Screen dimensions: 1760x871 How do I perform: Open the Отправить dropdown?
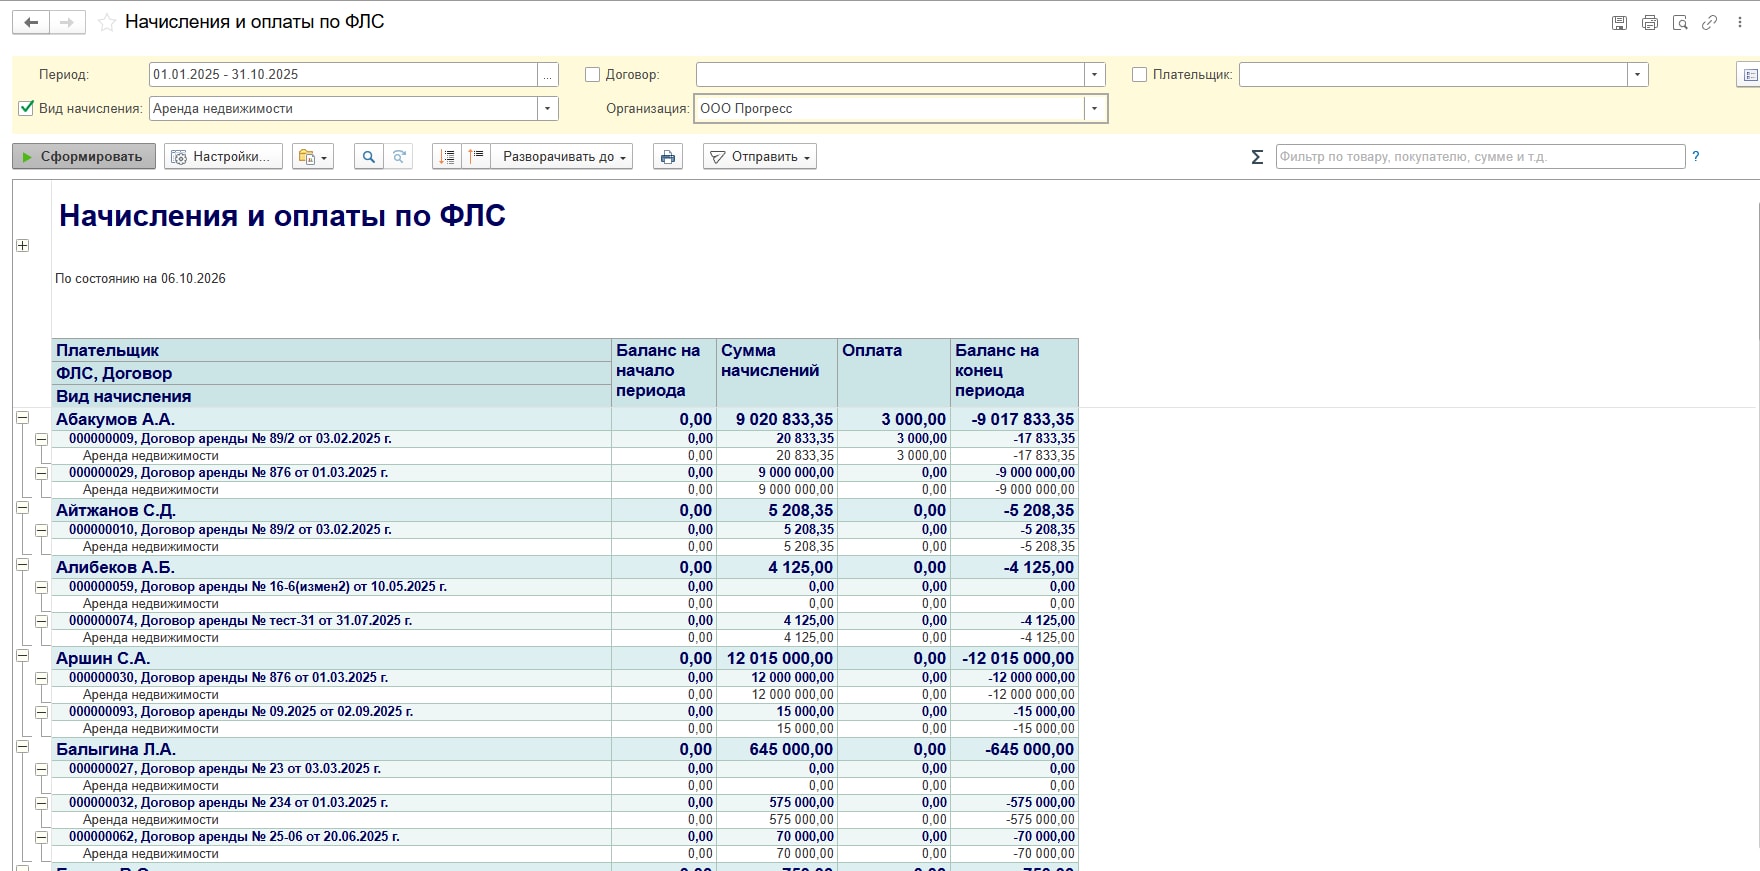click(x=760, y=157)
